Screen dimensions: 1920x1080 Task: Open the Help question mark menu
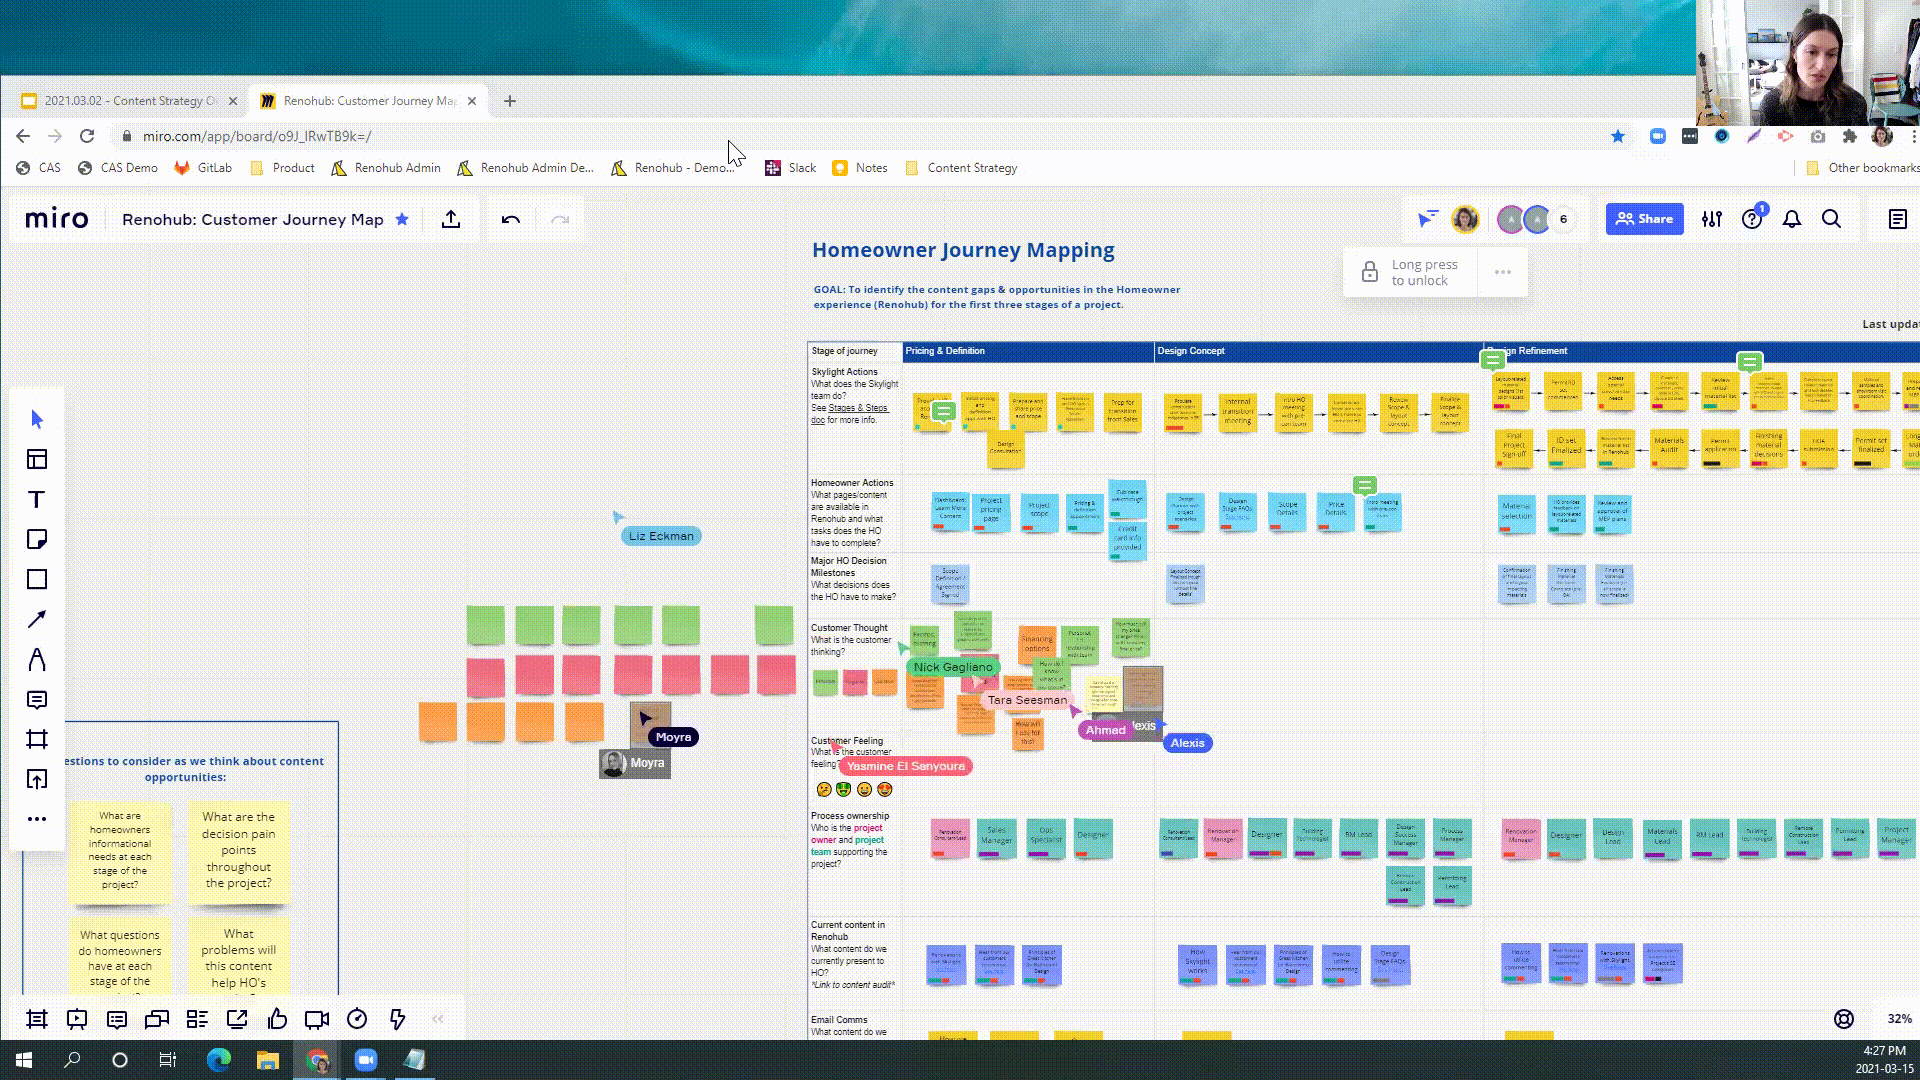tap(1752, 219)
